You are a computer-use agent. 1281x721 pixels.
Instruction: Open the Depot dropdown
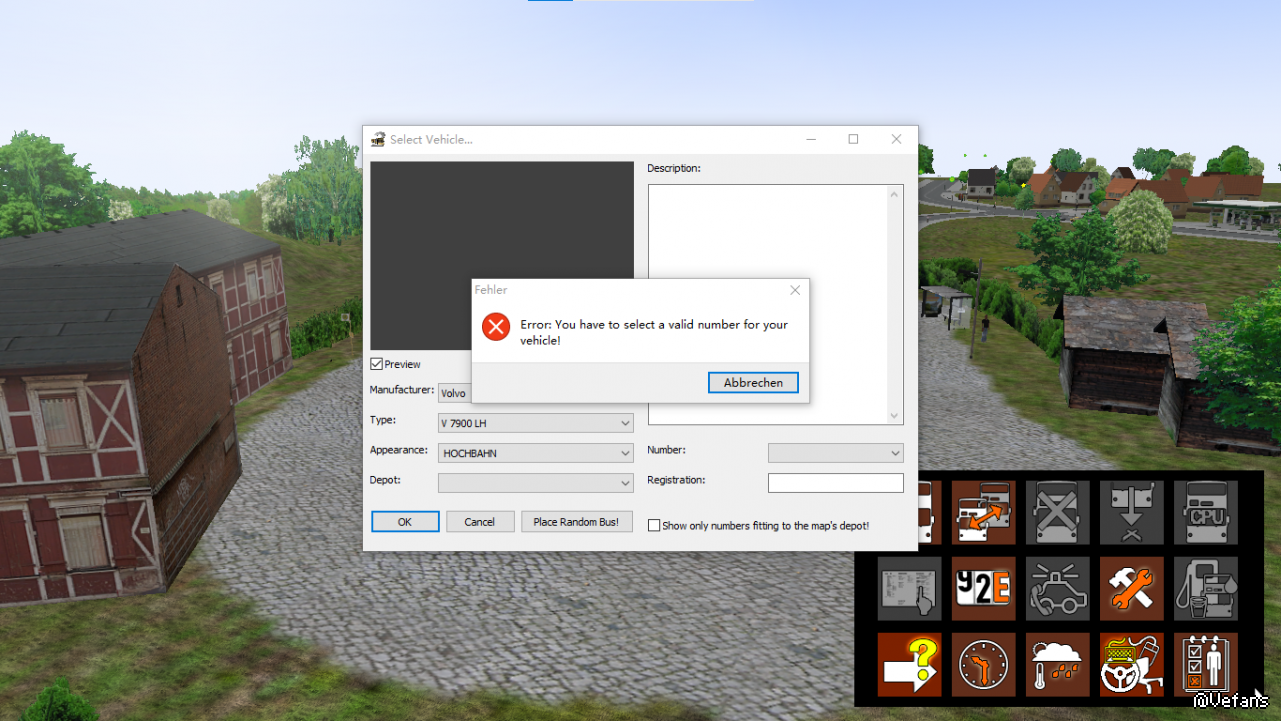(536, 483)
